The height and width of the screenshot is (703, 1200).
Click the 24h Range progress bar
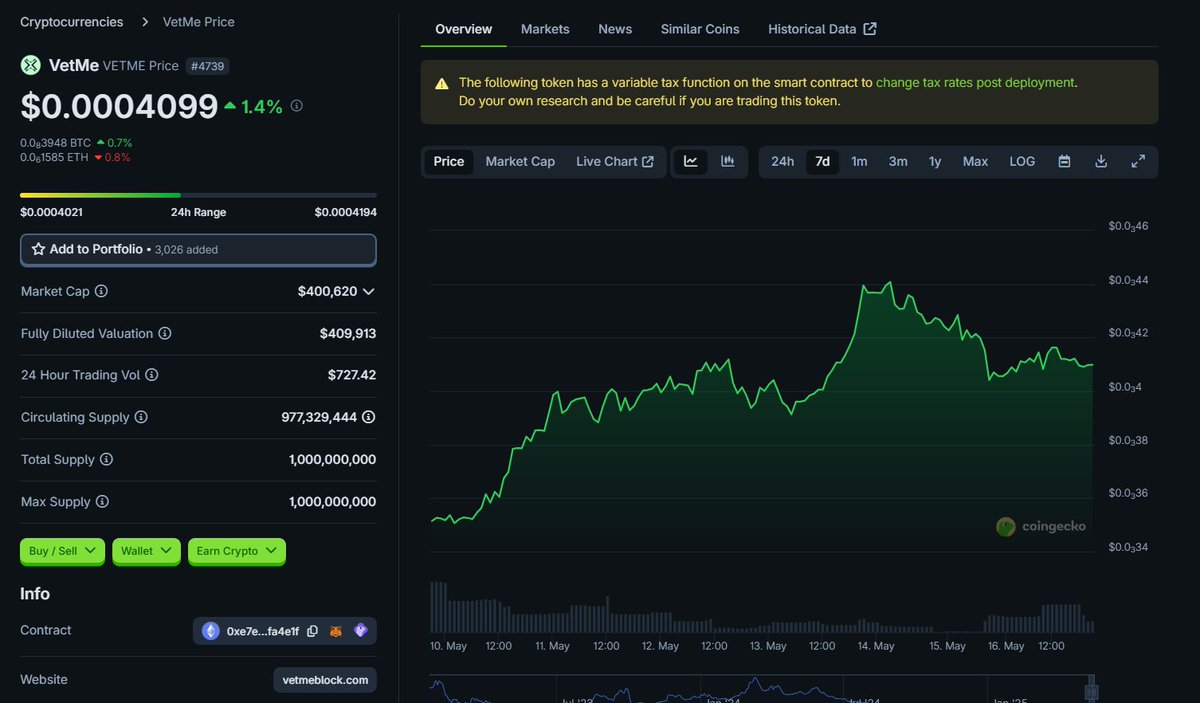[x=198, y=195]
